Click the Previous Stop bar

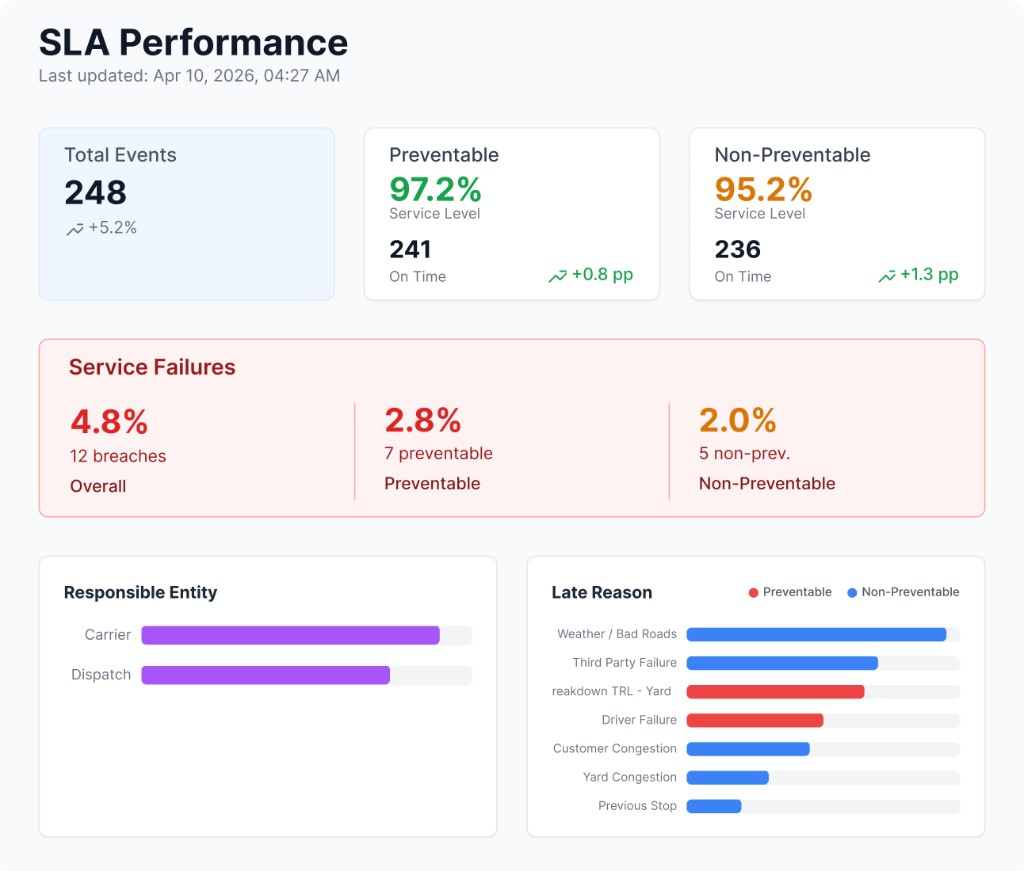pyautogui.click(x=713, y=806)
